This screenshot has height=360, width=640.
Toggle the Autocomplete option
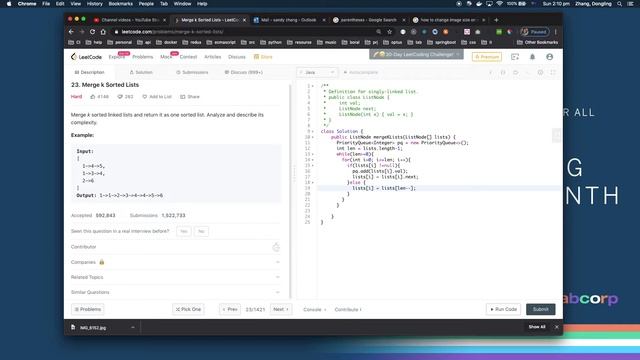pos(361,72)
